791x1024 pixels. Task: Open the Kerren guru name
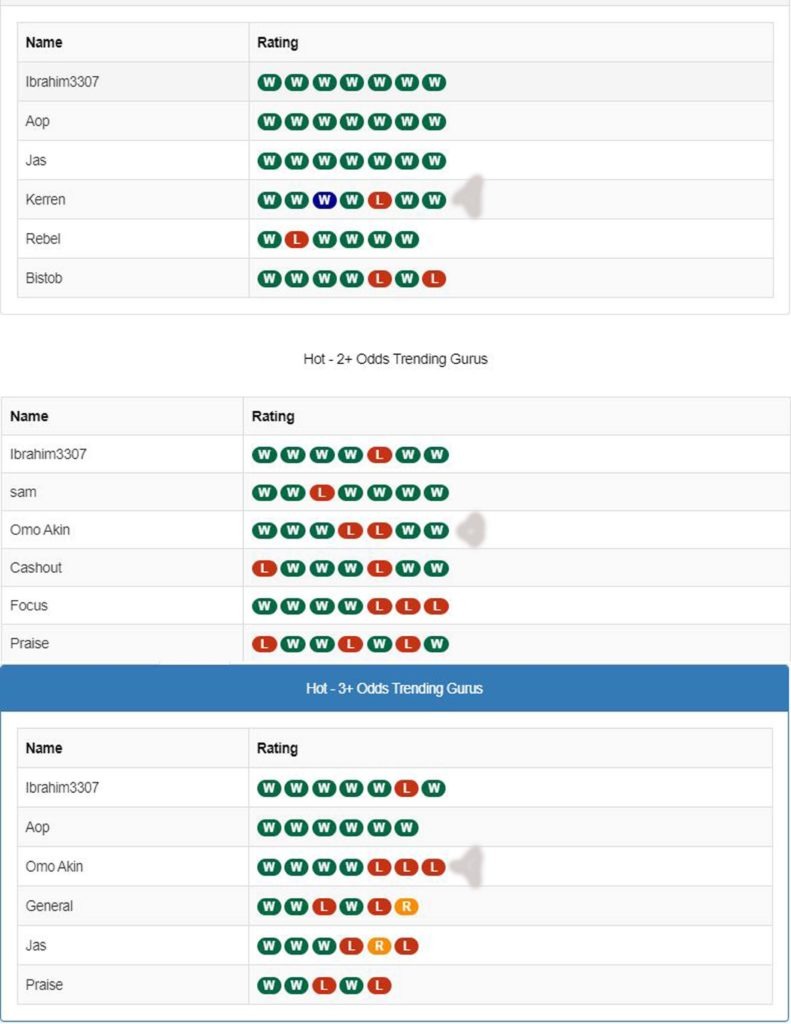[x=46, y=200]
